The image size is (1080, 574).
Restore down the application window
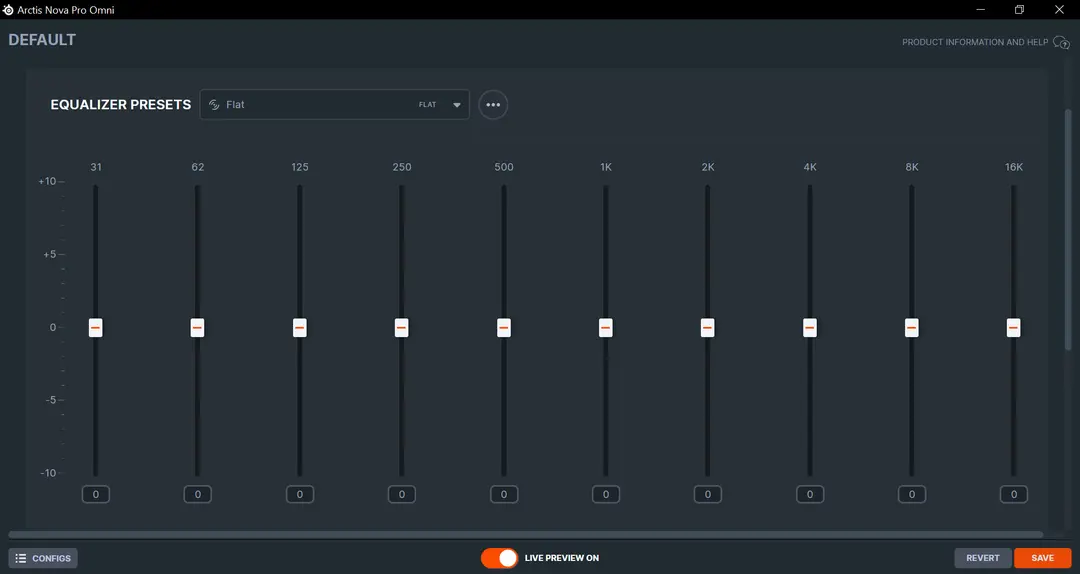coord(1019,10)
